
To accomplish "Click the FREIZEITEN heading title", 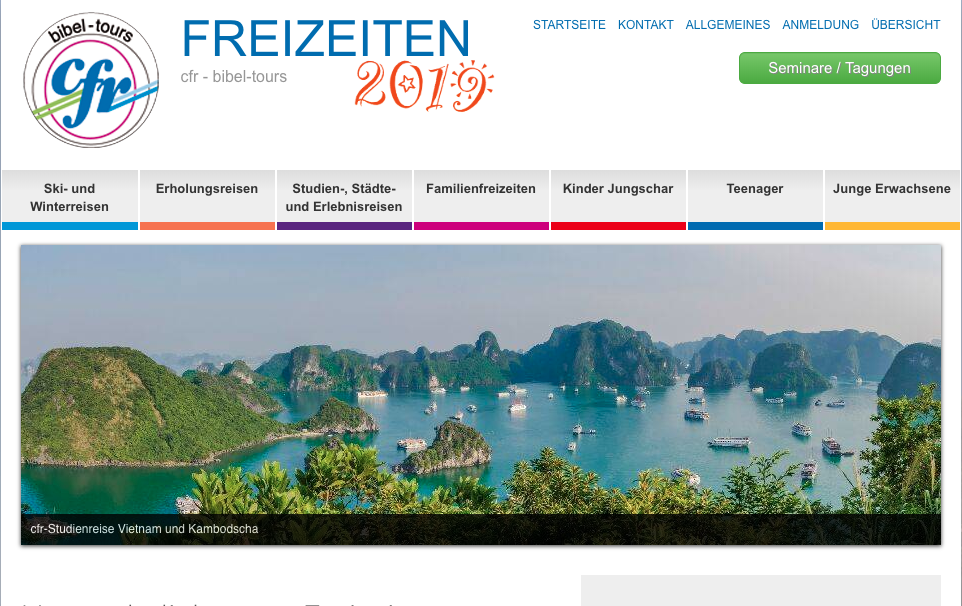I will (x=326, y=39).
